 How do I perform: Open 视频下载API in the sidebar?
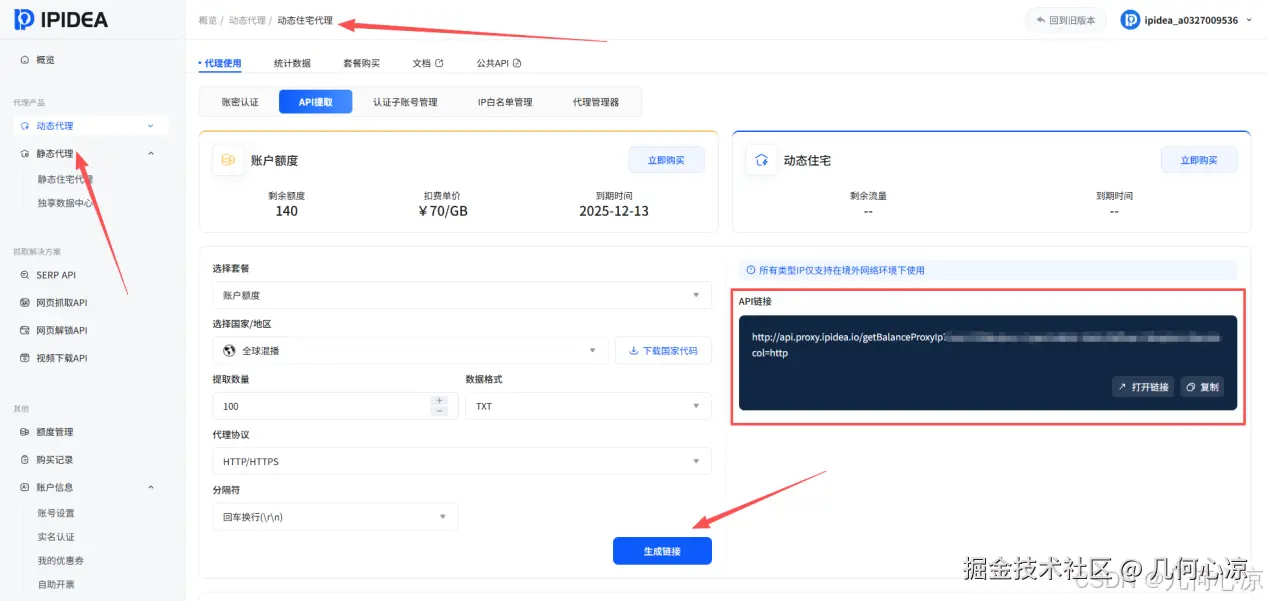point(62,358)
